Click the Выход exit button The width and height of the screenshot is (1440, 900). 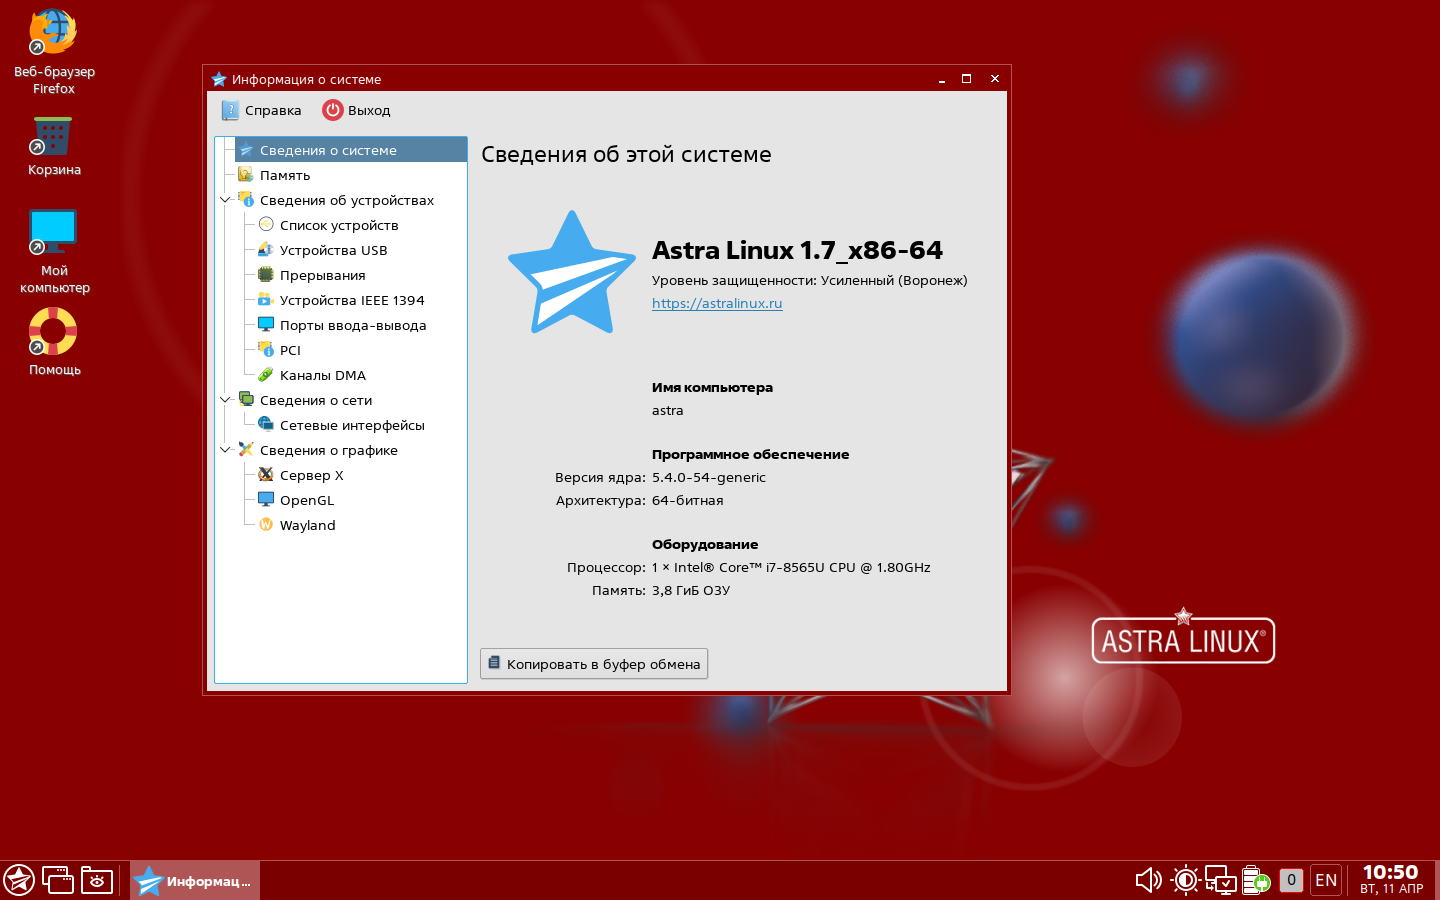[356, 110]
